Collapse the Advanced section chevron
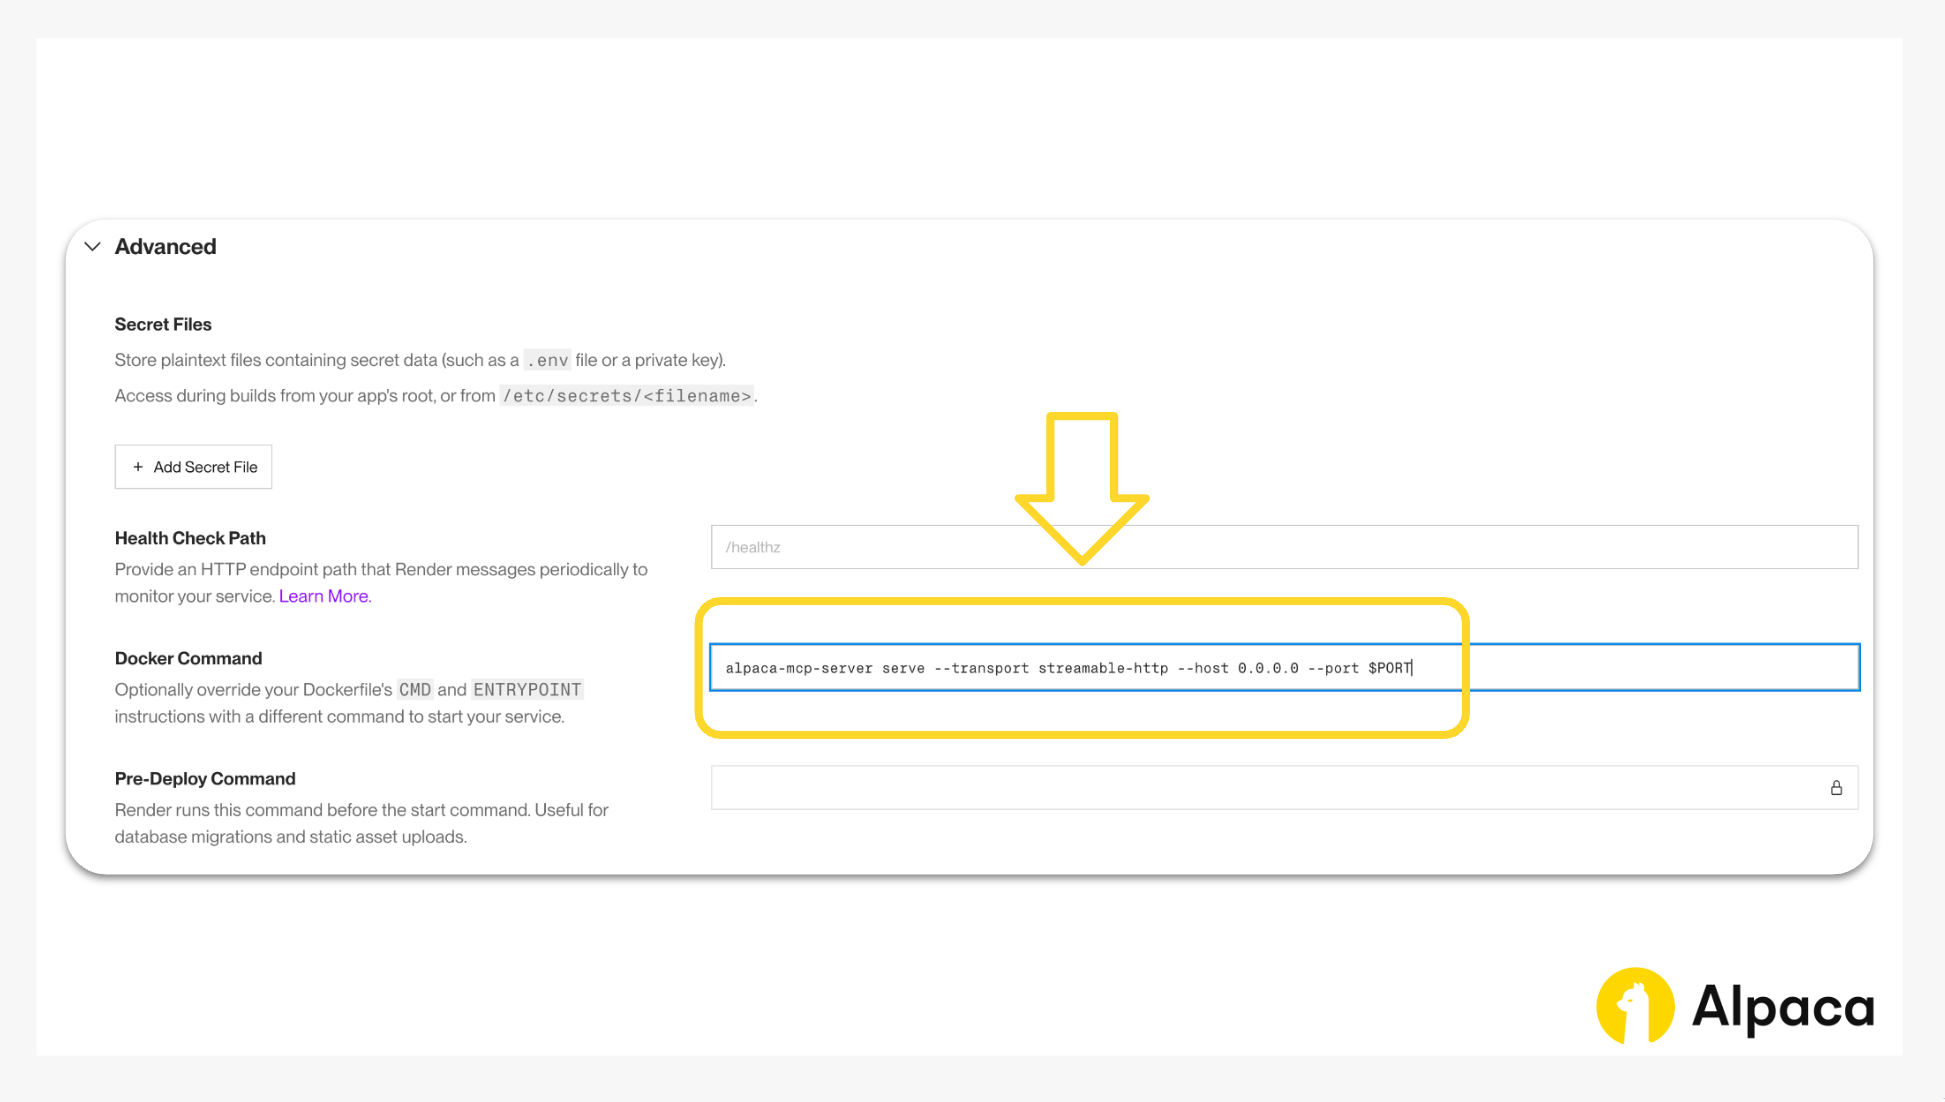Image resolution: width=1945 pixels, height=1102 pixels. tap(93, 247)
